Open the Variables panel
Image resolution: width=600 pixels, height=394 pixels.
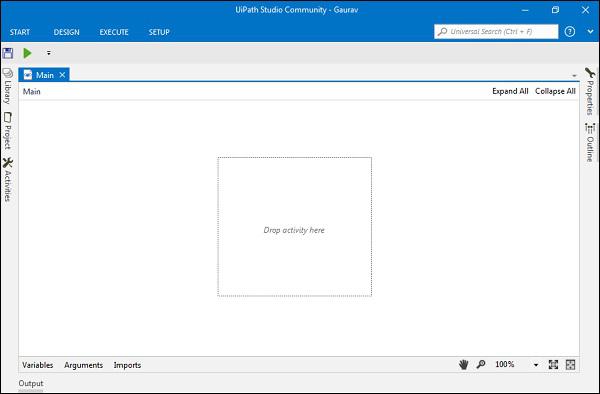(38, 365)
